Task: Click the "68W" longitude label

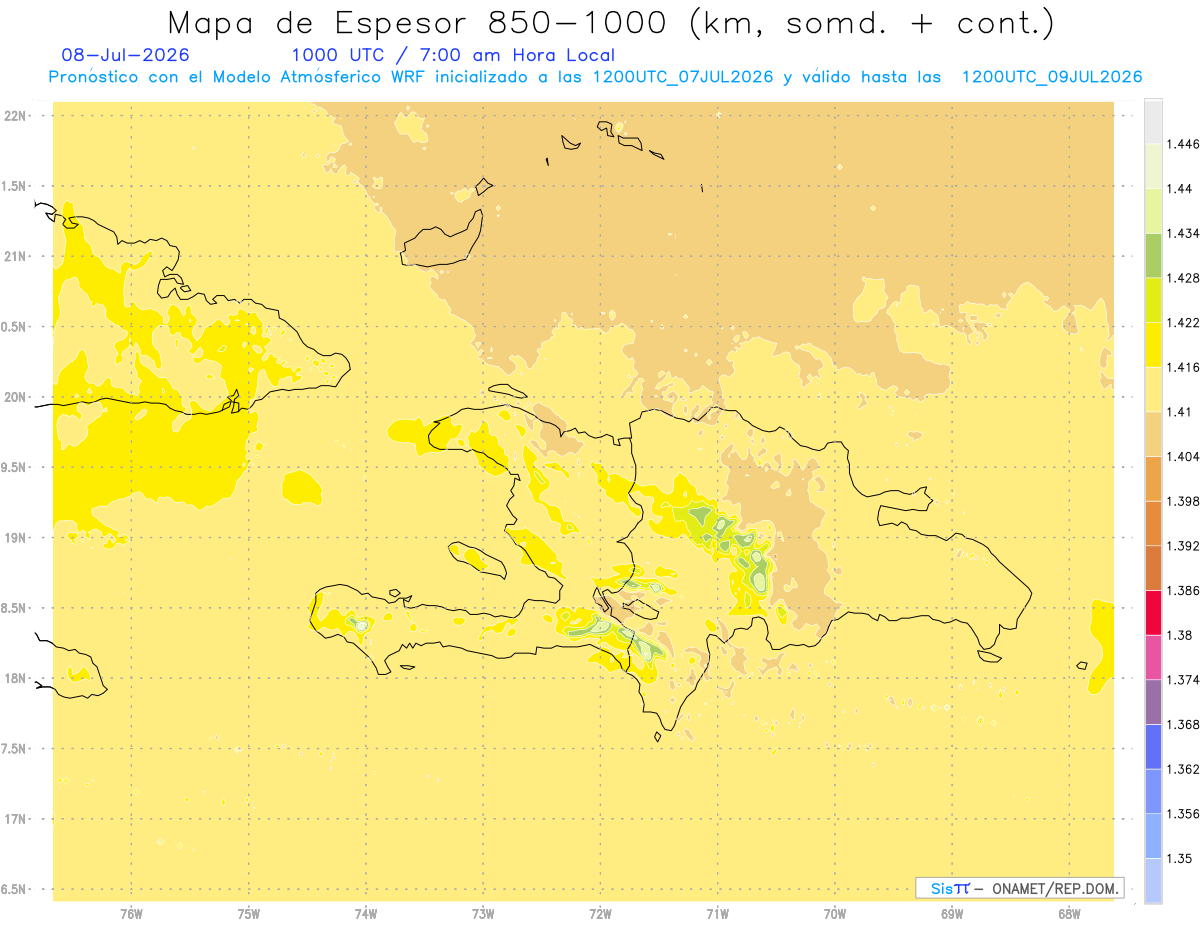Action: pos(1069,914)
